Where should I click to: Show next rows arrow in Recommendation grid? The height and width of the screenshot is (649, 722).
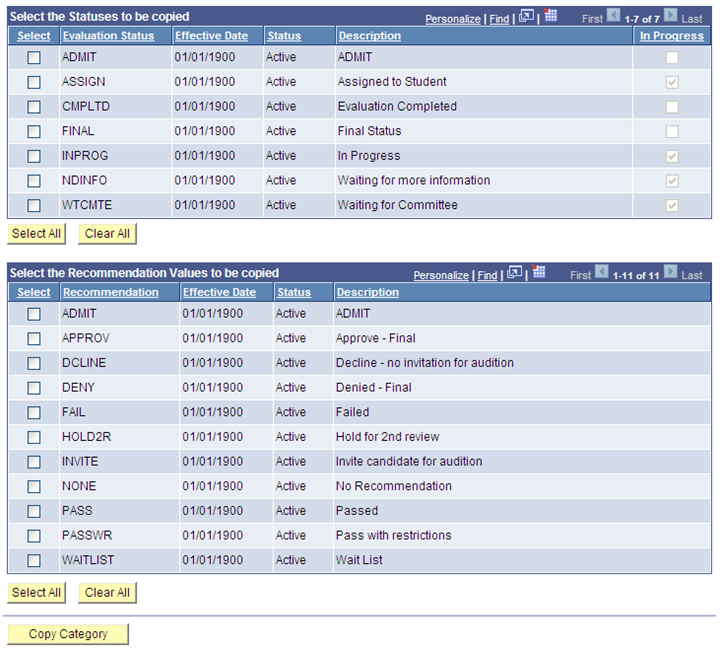pyautogui.click(x=670, y=272)
